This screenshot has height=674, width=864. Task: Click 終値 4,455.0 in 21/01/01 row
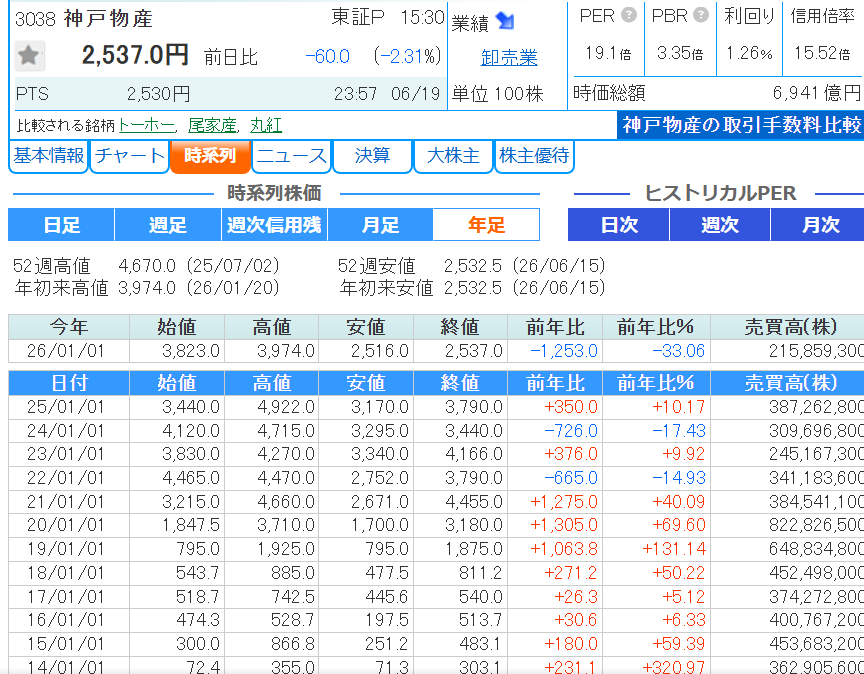click(474, 502)
